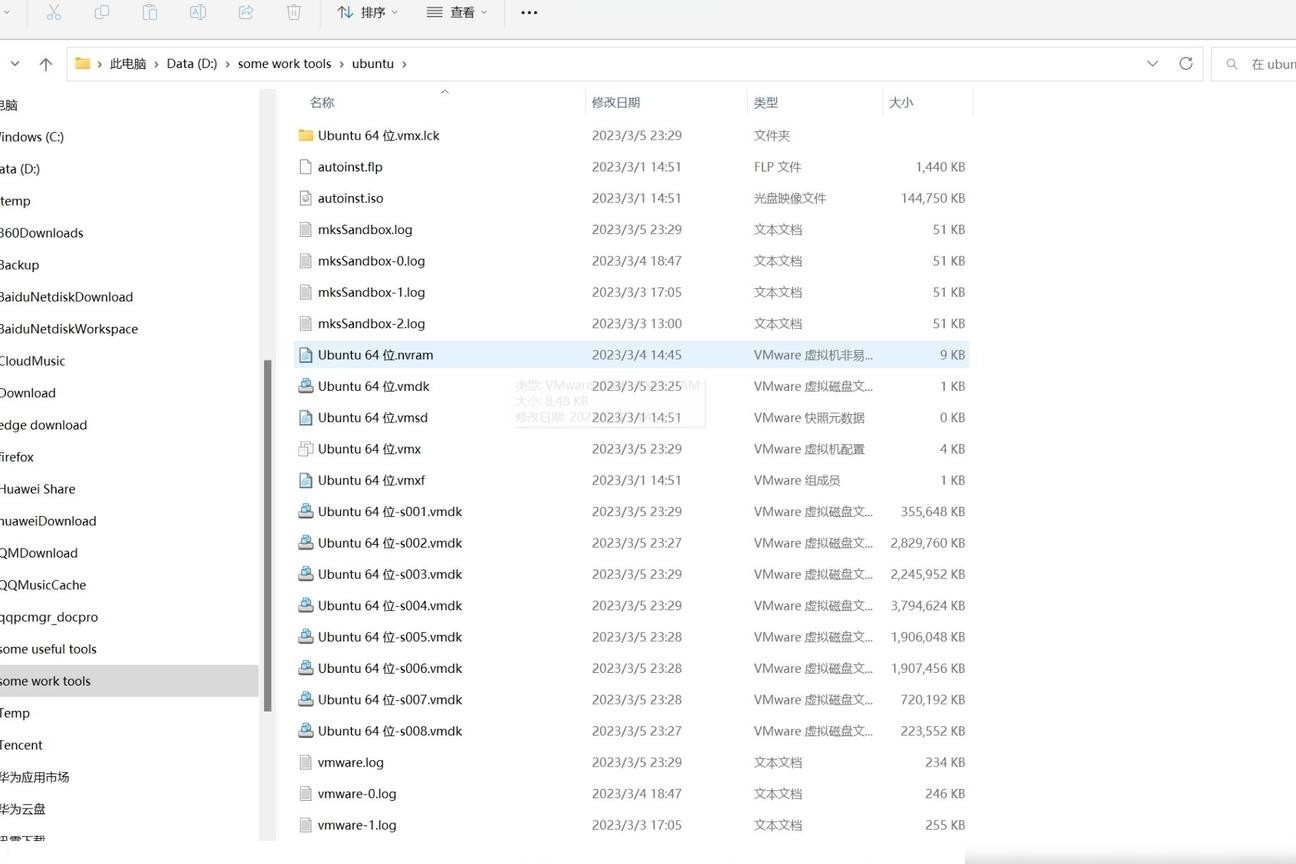Expand chevron after Data (D:) in breadcrumb

(x=227, y=63)
